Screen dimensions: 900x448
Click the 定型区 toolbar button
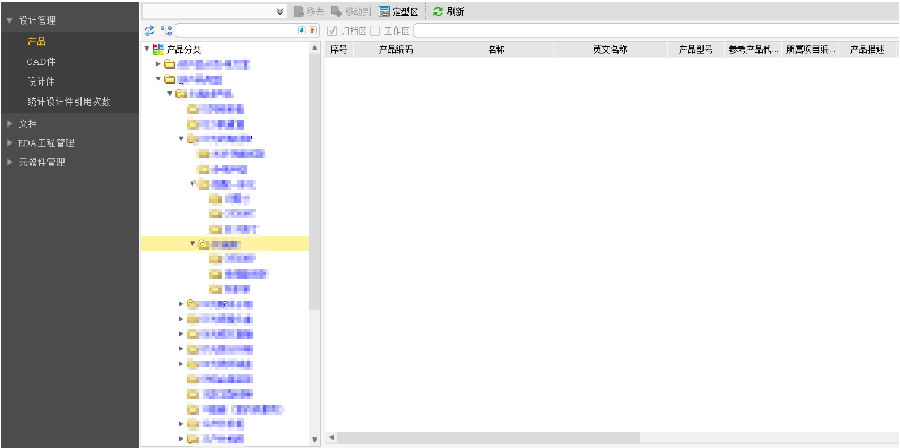tap(398, 11)
